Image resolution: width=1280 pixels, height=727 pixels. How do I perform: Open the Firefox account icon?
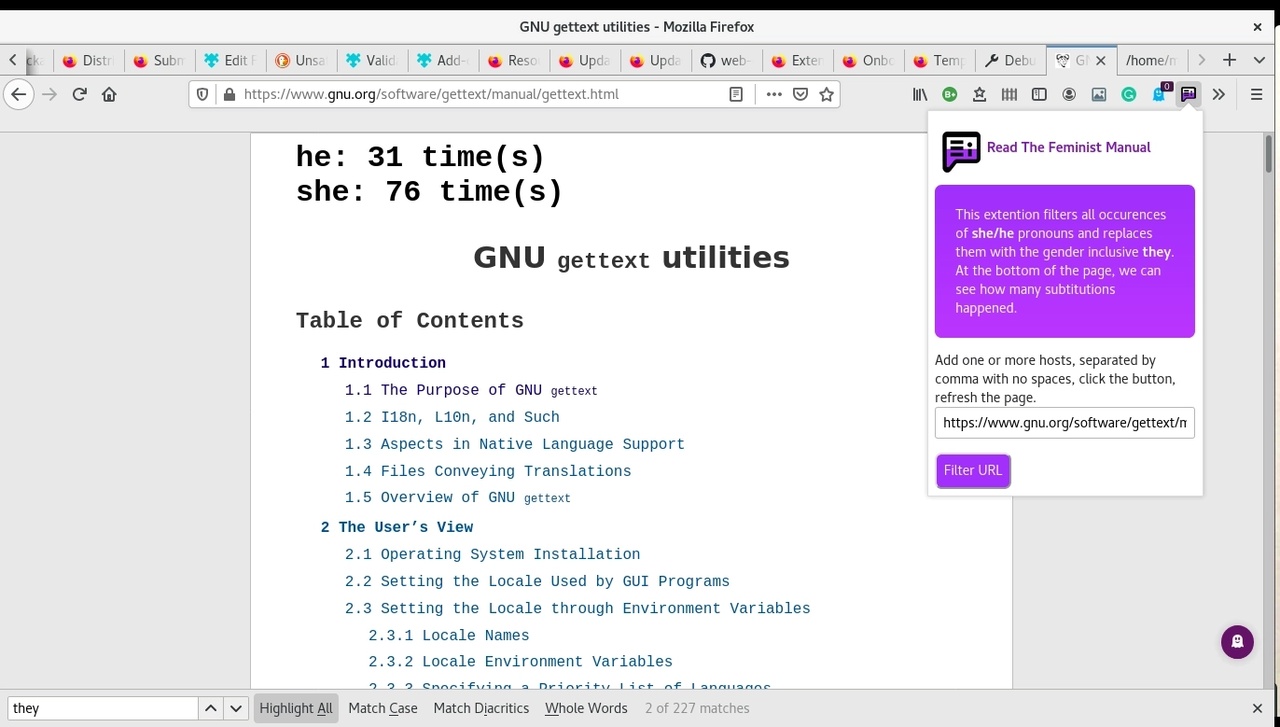1070,94
